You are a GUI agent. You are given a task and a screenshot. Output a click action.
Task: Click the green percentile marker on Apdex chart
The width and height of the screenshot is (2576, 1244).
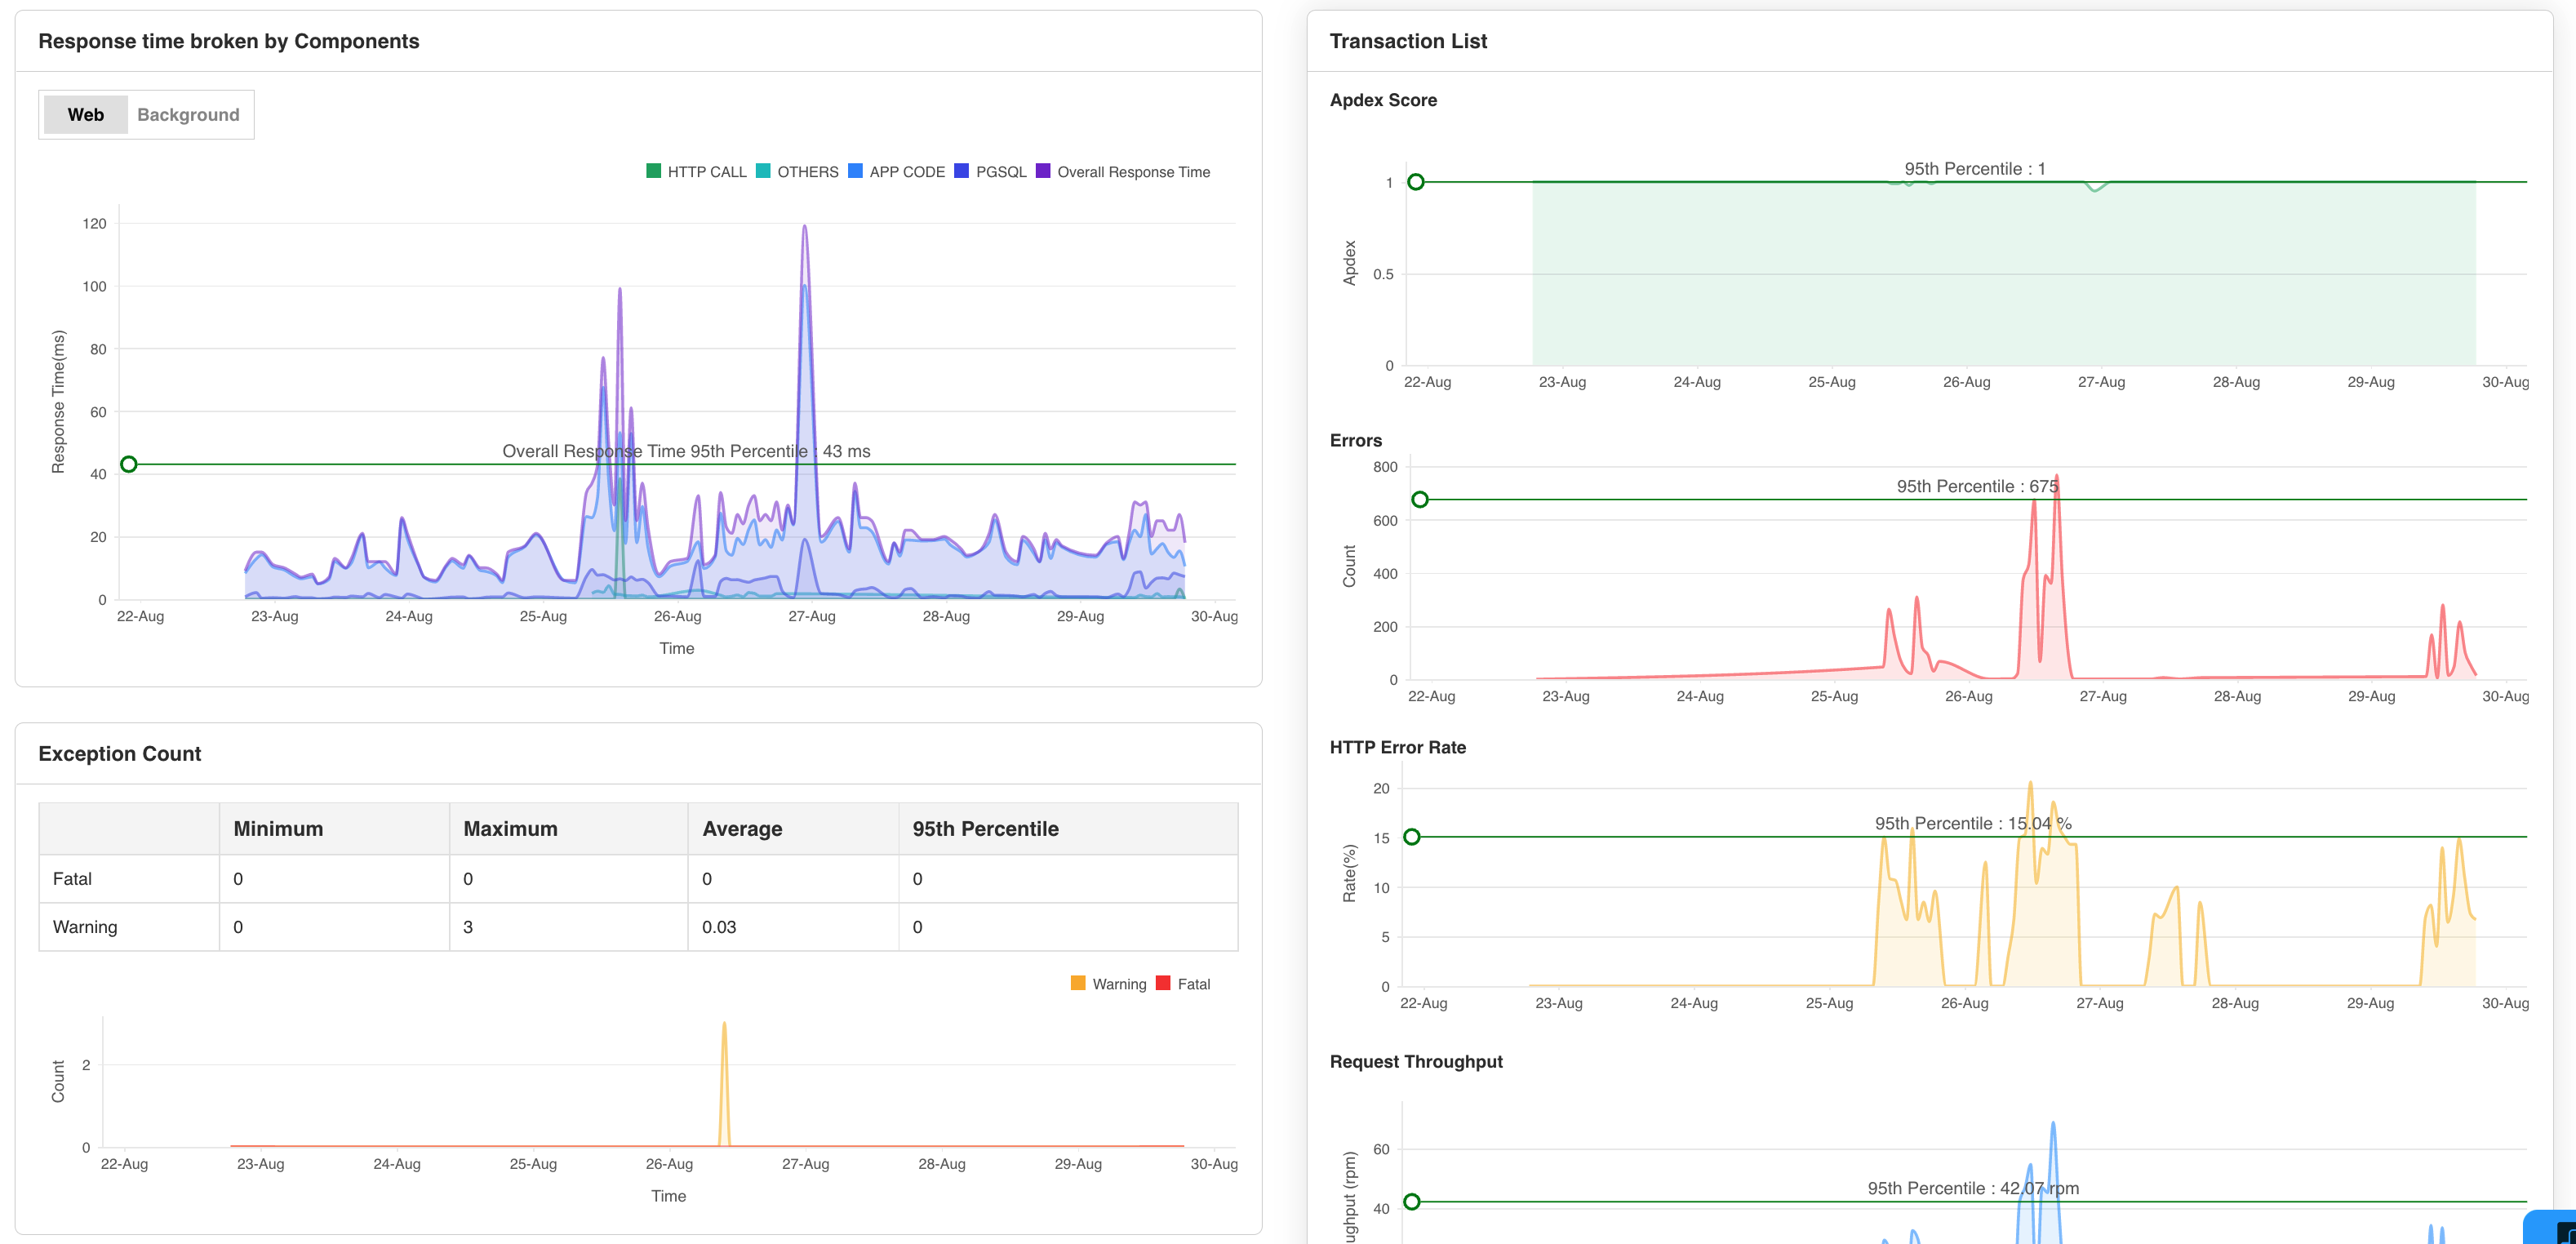click(1416, 182)
